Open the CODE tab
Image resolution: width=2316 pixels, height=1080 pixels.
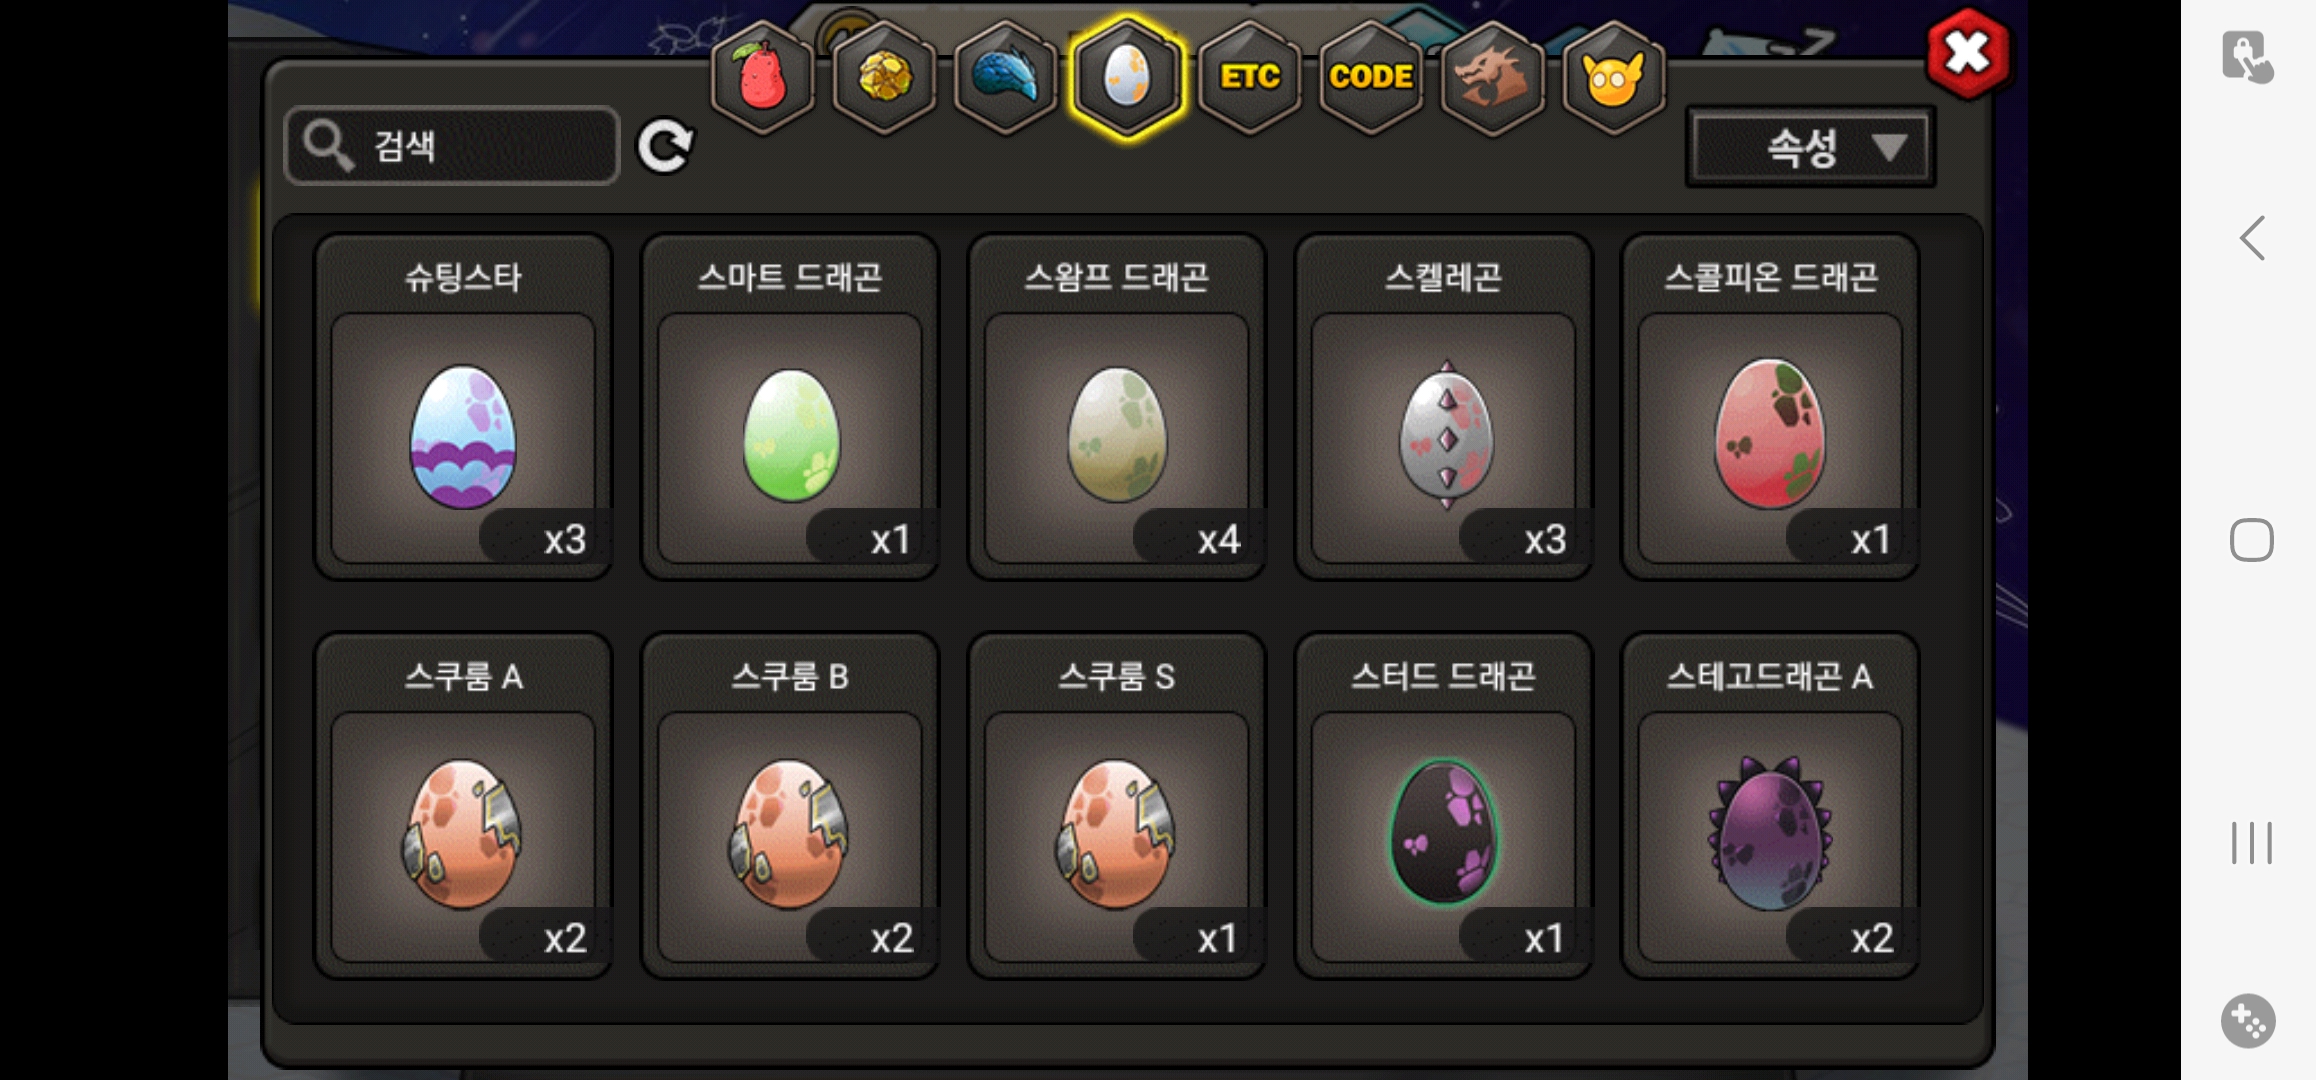pos(1370,77)
